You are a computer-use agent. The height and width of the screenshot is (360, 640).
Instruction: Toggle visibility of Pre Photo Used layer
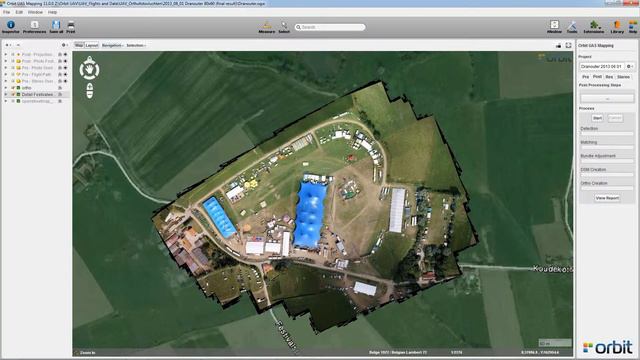(x=13, y=68)
